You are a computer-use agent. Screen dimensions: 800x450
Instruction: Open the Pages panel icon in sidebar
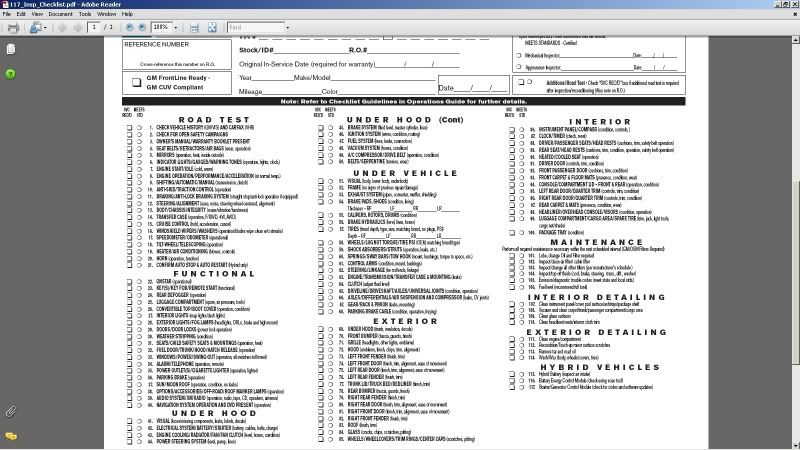[11, 49]
